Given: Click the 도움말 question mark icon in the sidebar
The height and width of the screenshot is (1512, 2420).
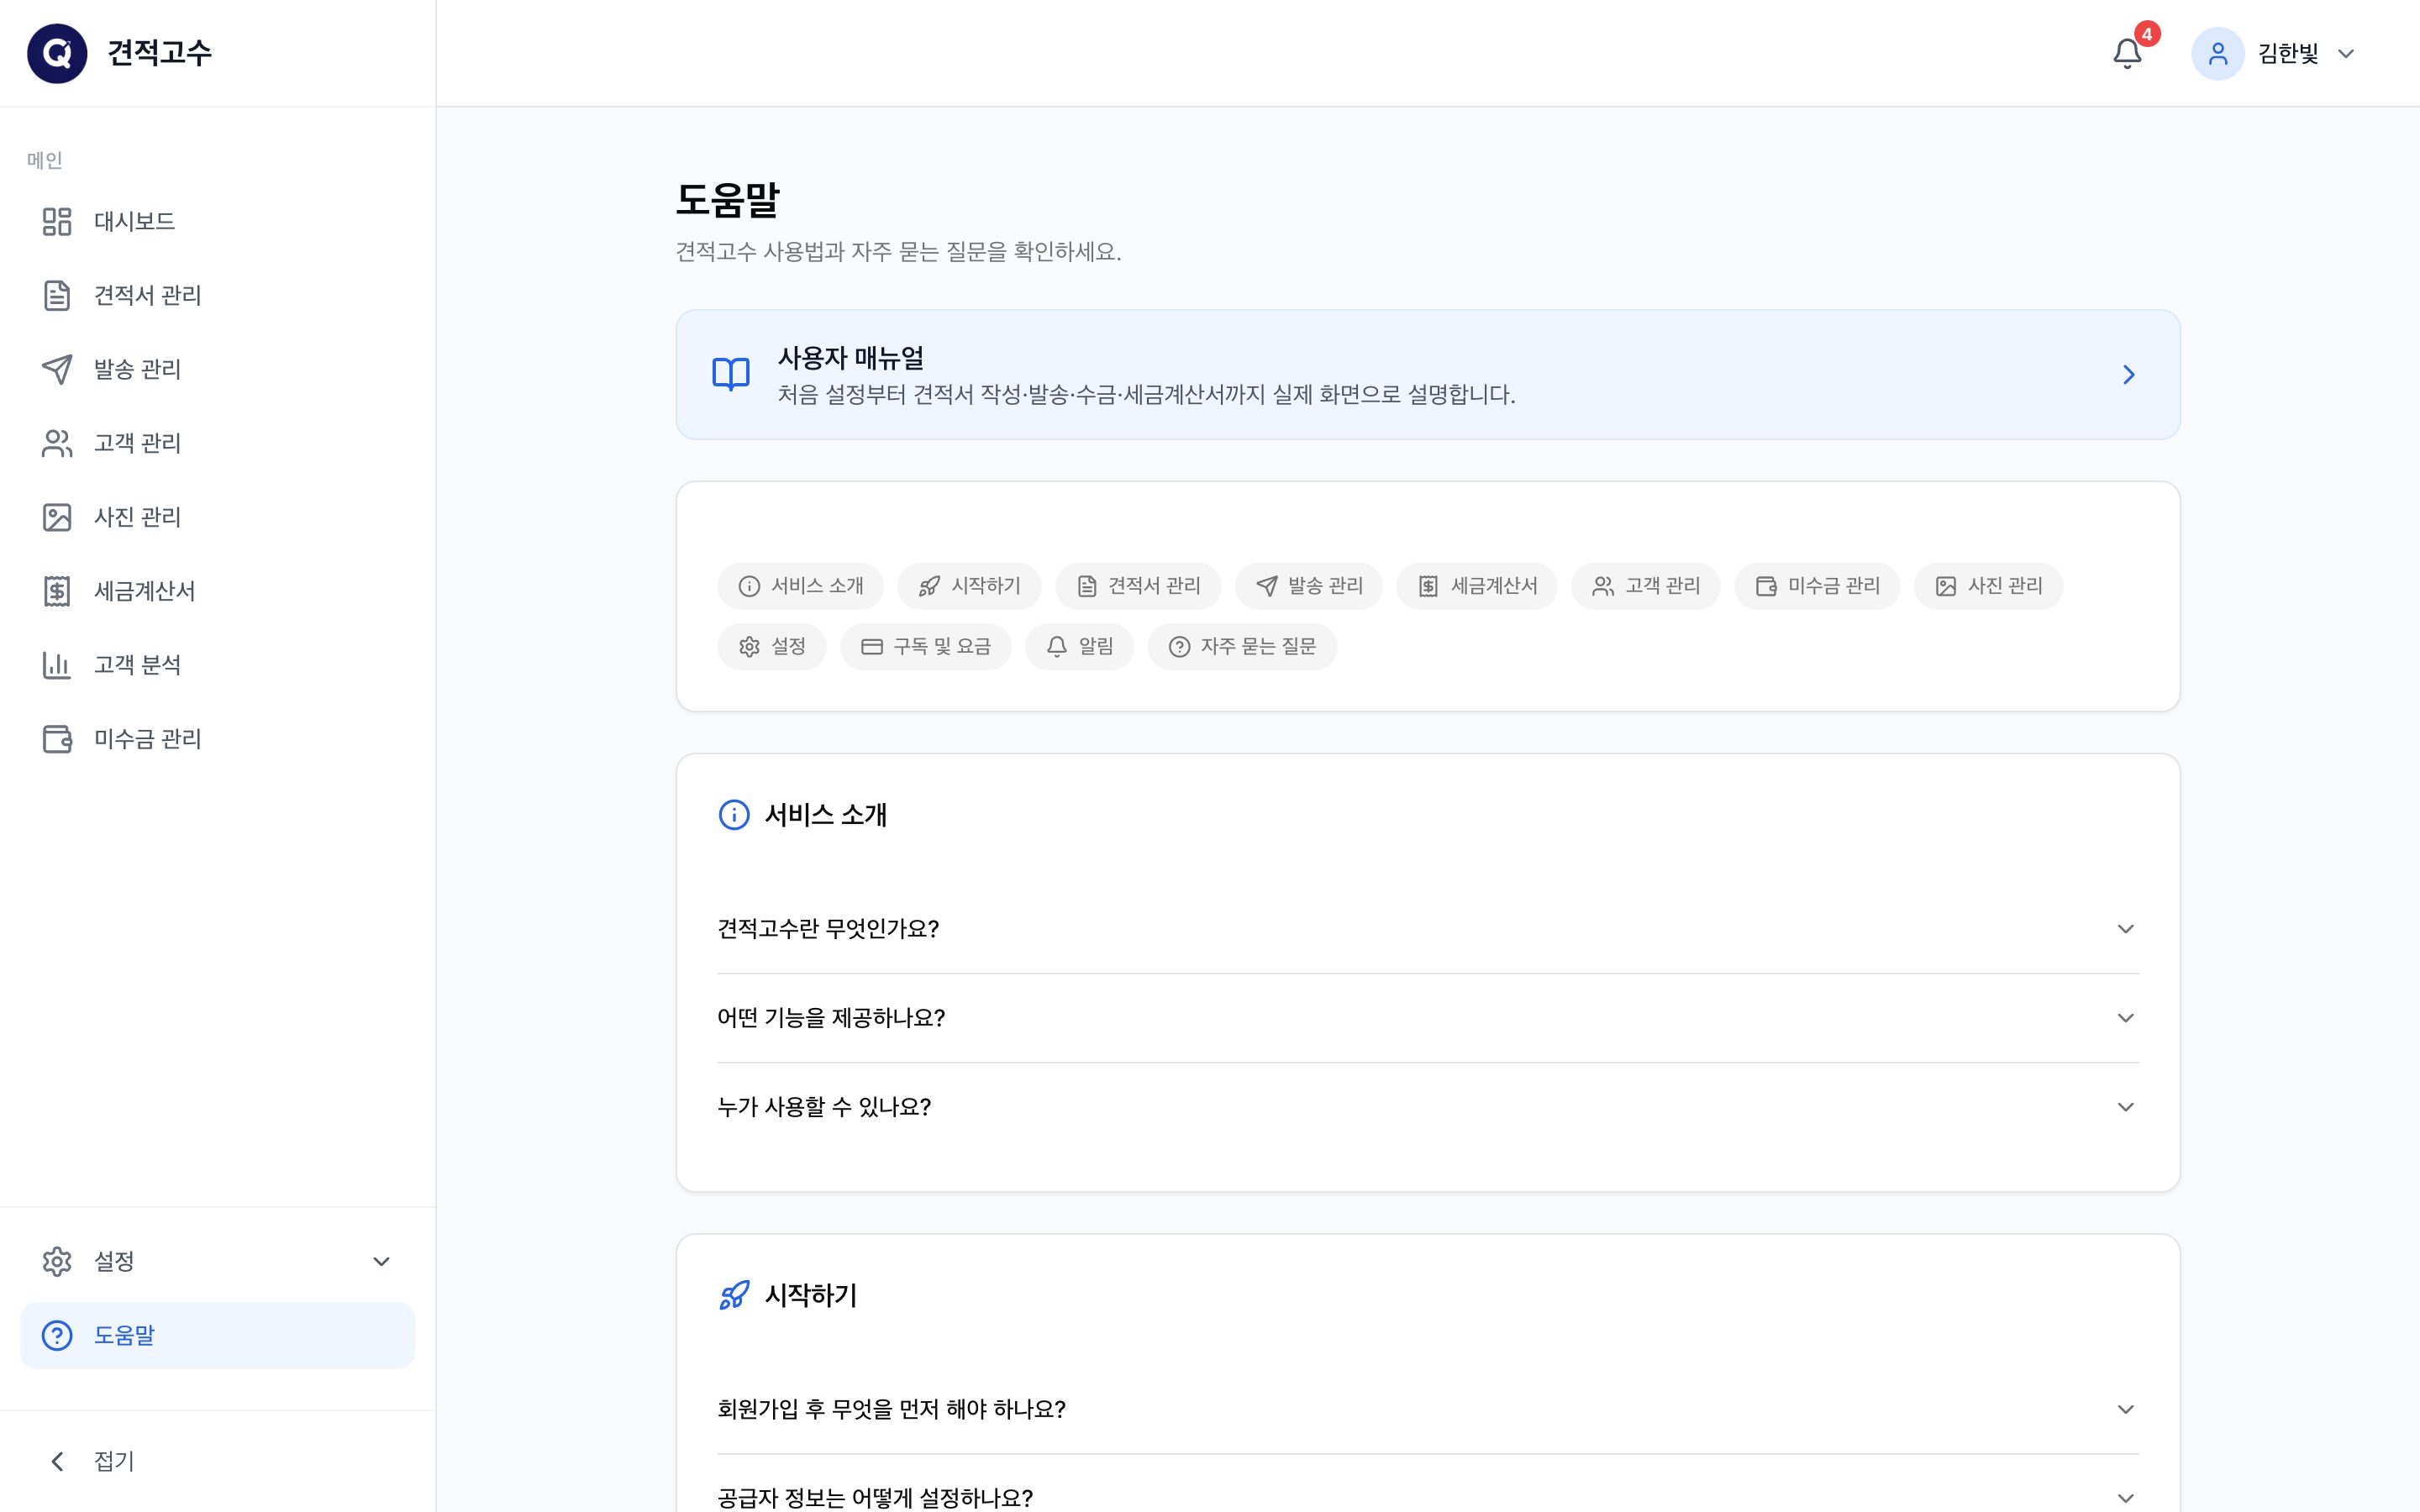Looking at the screenshot, I should click(57, 1335).
